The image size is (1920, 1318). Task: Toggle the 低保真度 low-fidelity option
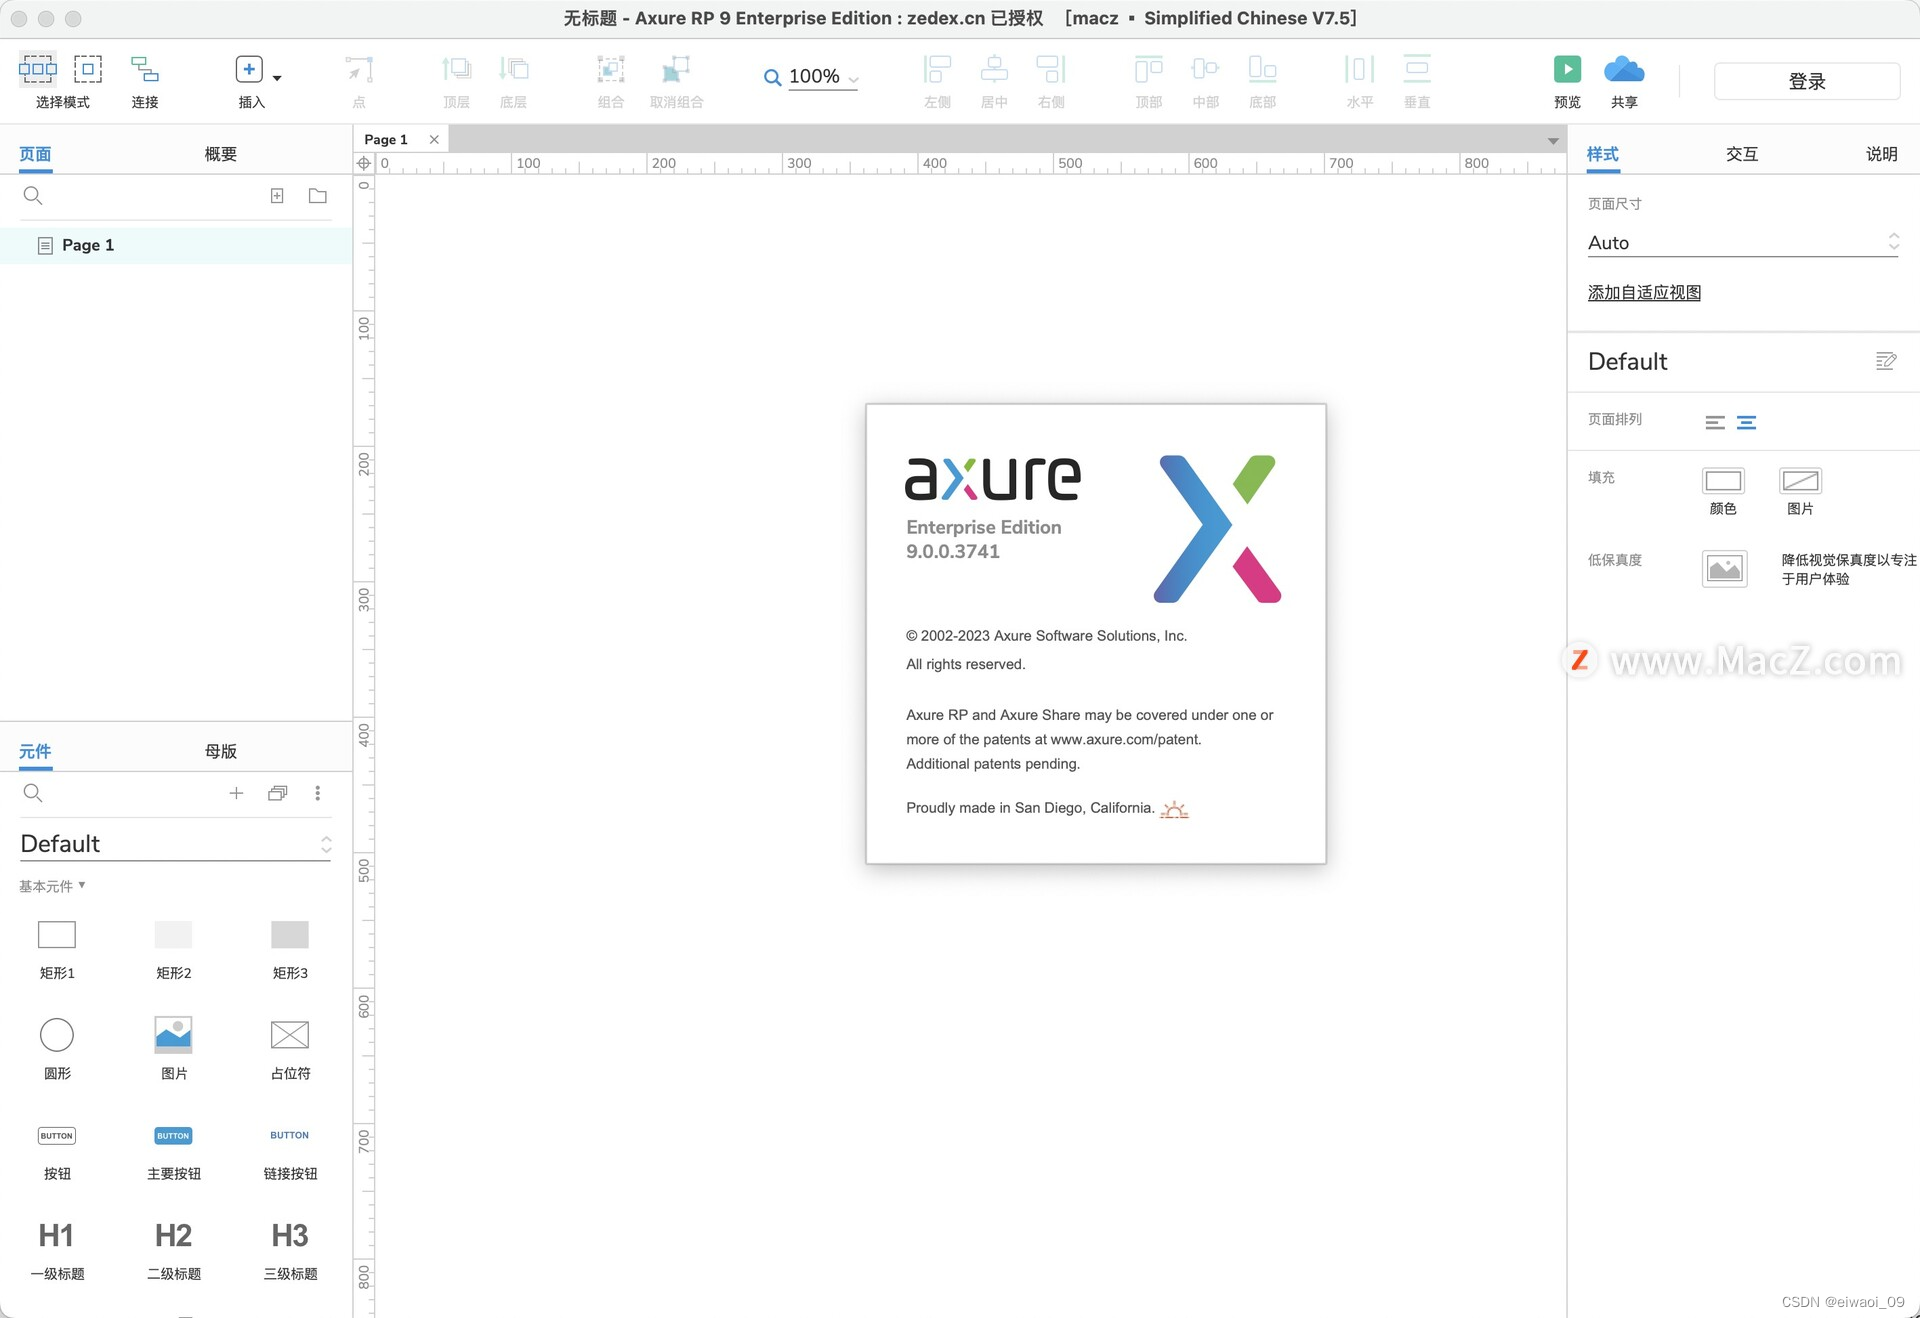(x=1724, y=568)
